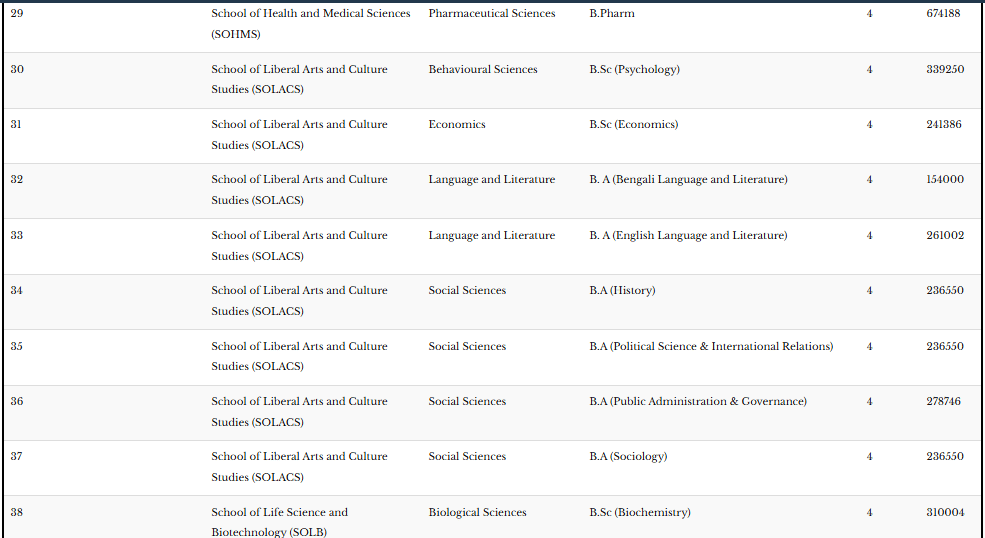
Task: Select B.A (Public Administration & Governance)
Action: (x=697, y=402)
